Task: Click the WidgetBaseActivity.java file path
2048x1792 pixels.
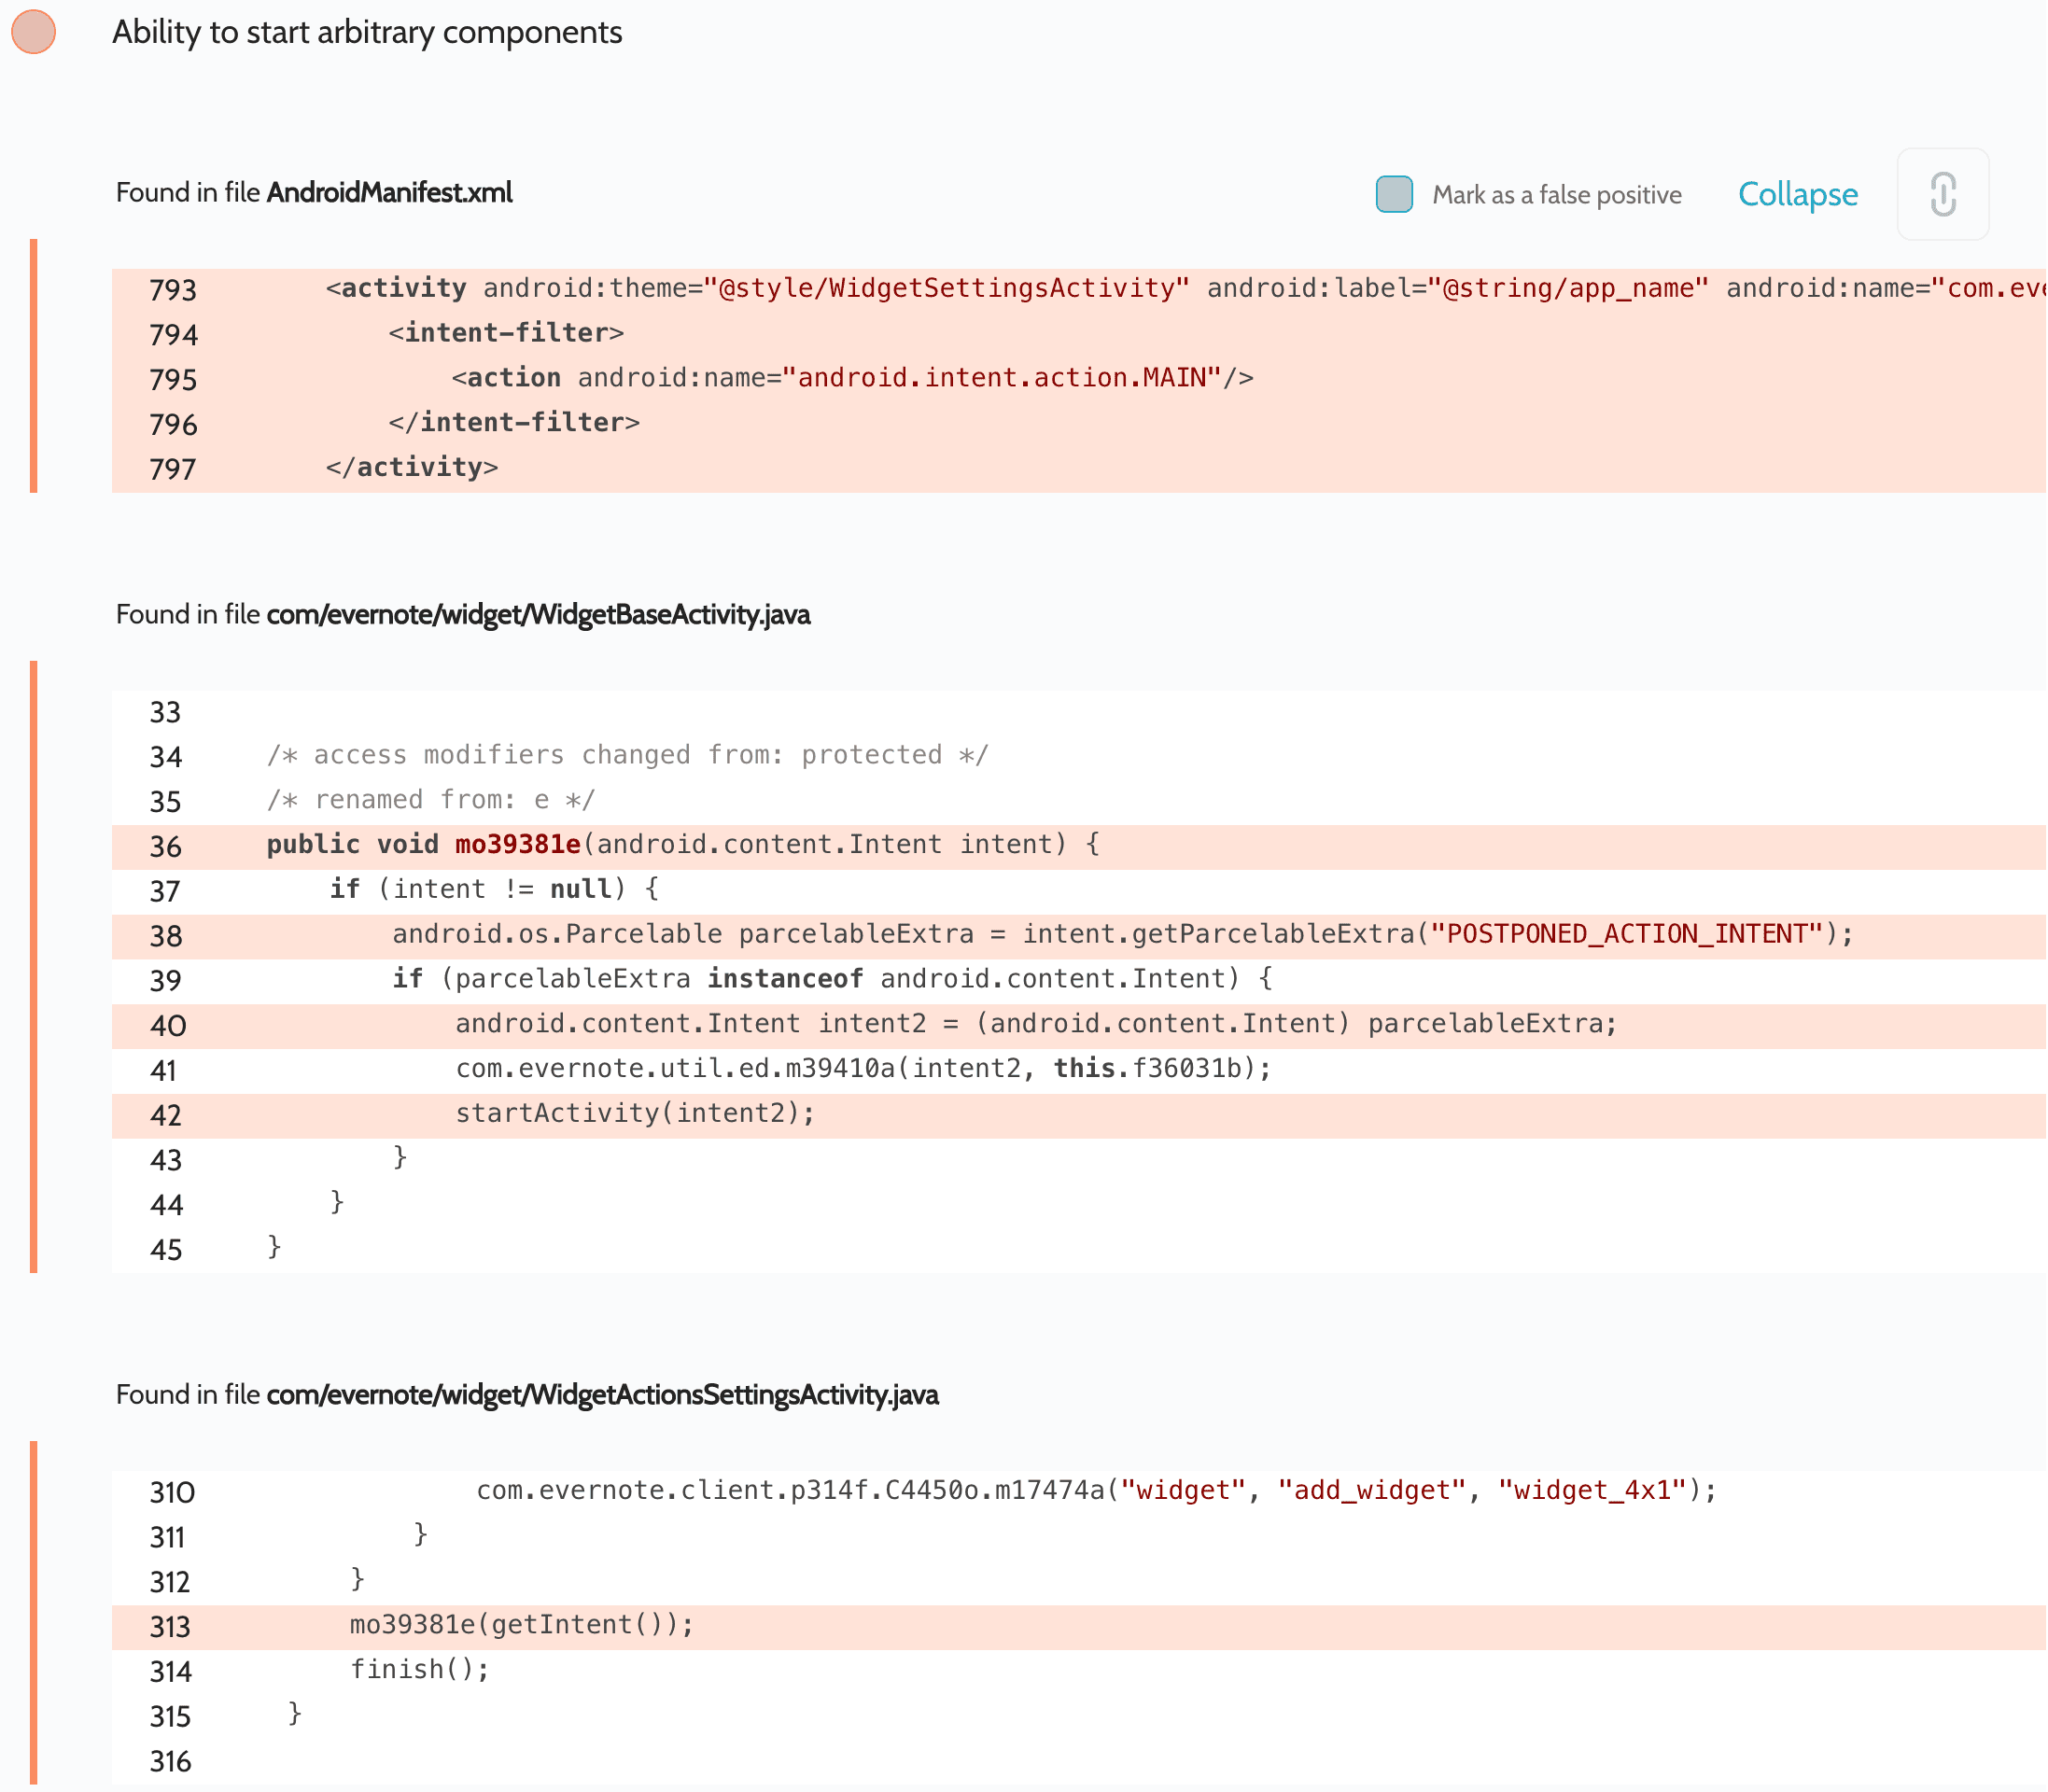Action: pyautogui.click(x=538, y=614)
